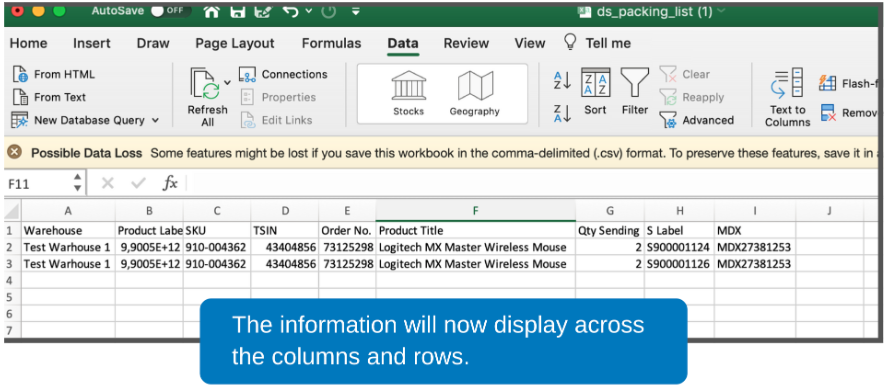Click the formula bar confirm checkmark
This screenshot has height=390, width=887.
(x=138, y=183)
